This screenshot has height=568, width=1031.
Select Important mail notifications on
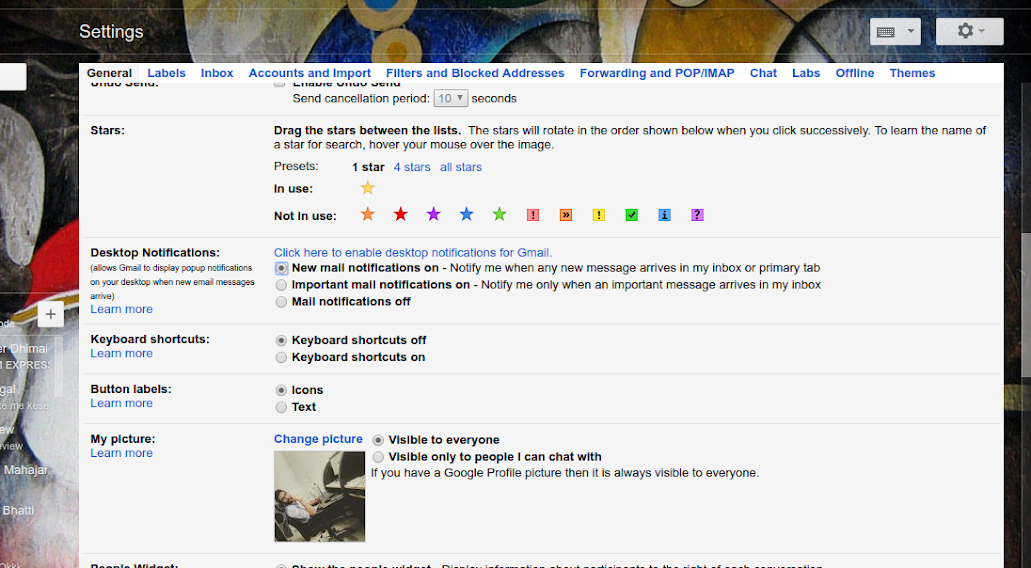(281, 285)
